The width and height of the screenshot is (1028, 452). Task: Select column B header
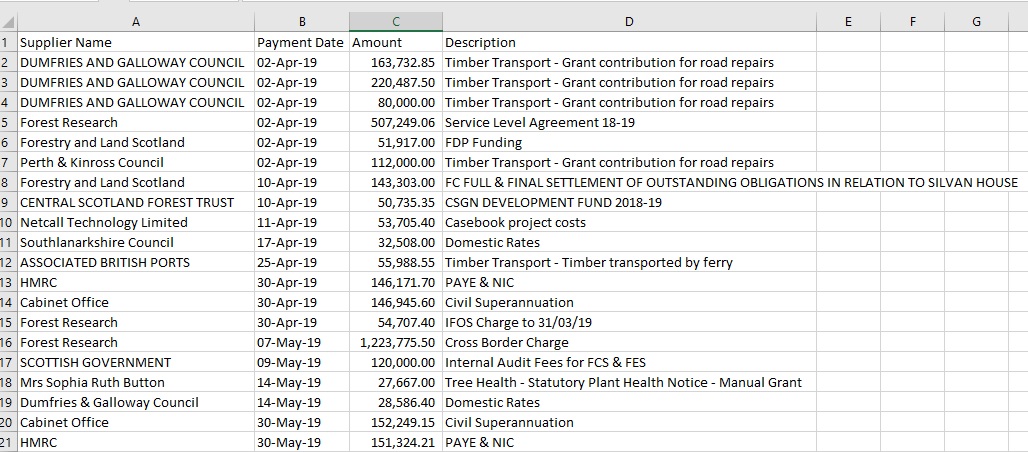301,22
